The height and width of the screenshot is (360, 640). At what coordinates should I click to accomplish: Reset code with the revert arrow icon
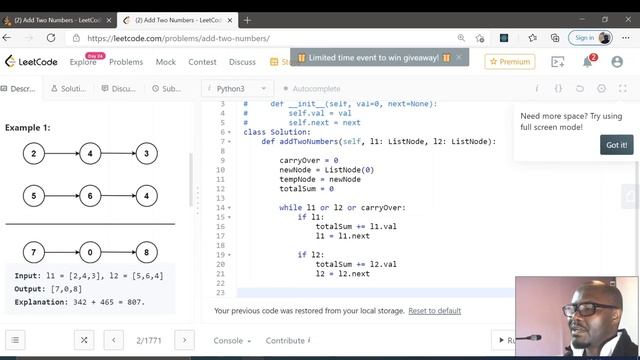[x=580, y=88]
